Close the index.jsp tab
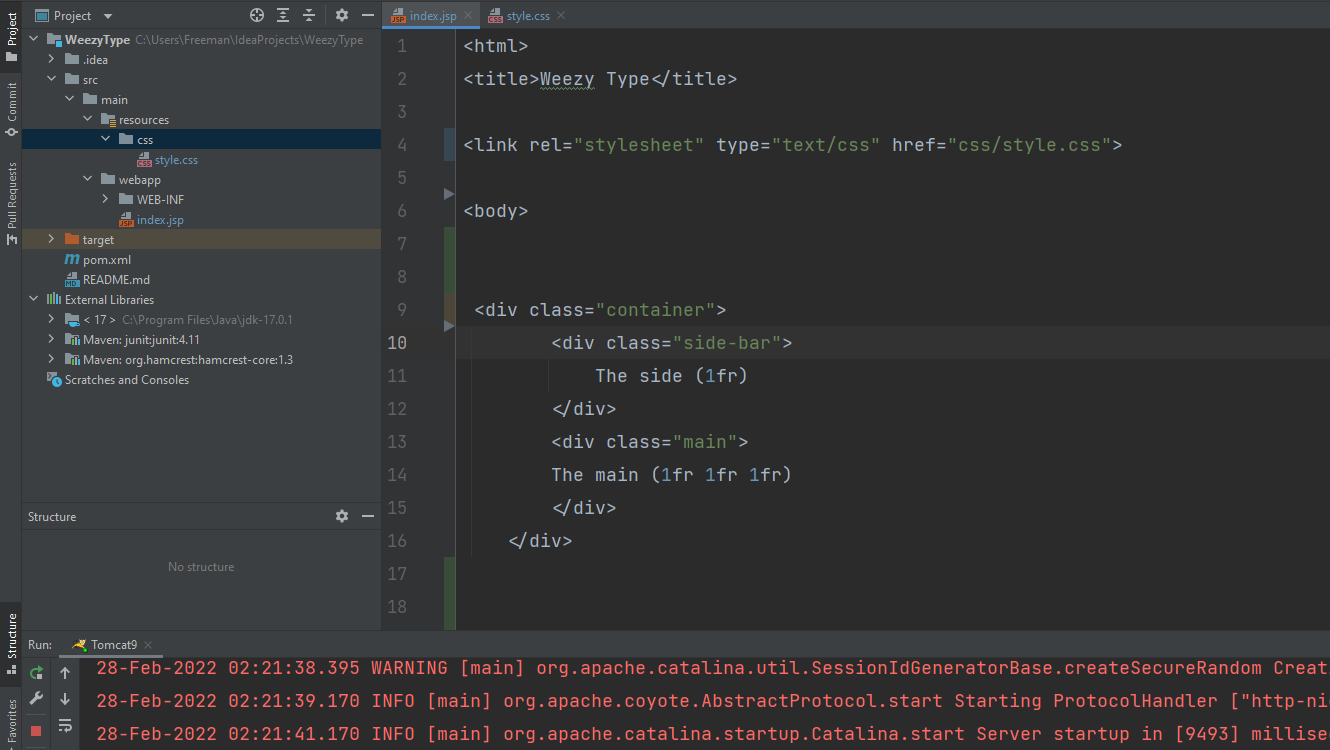The width and height of the screenshot is (1330, 750). pyautogui.click(x=468, y=16)
